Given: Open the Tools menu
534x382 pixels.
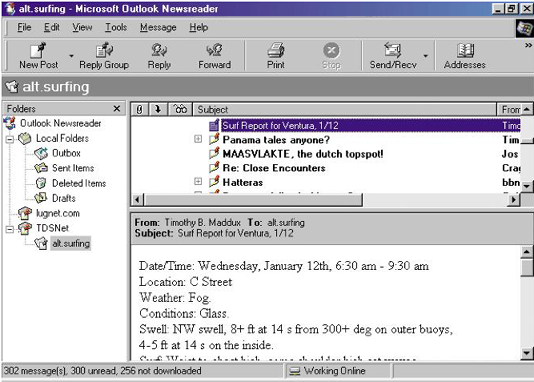Looking at the screenshot, I should pyautogui.click(x=116, y=27).
